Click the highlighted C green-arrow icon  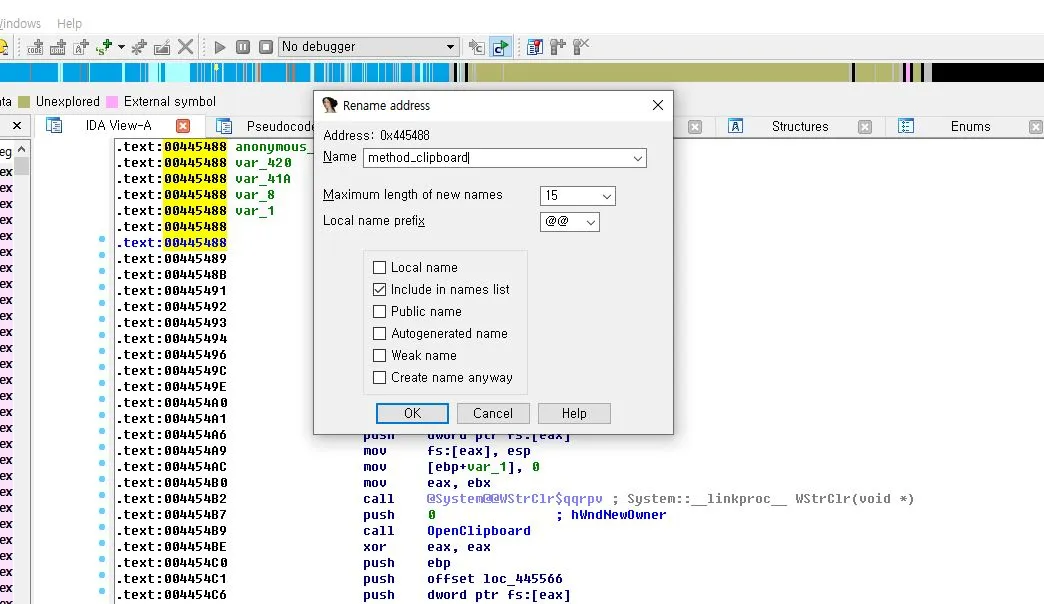coord(500,47)
